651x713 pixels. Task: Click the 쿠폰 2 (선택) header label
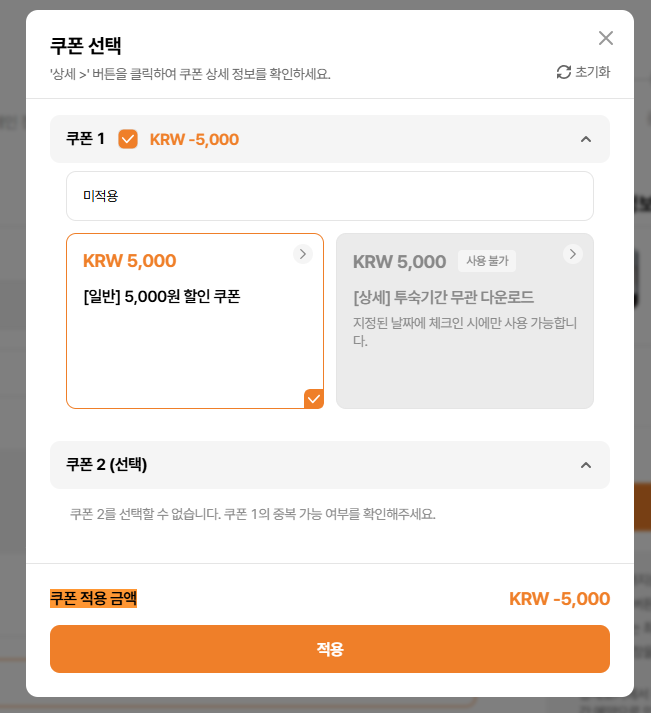coord(106,464)
